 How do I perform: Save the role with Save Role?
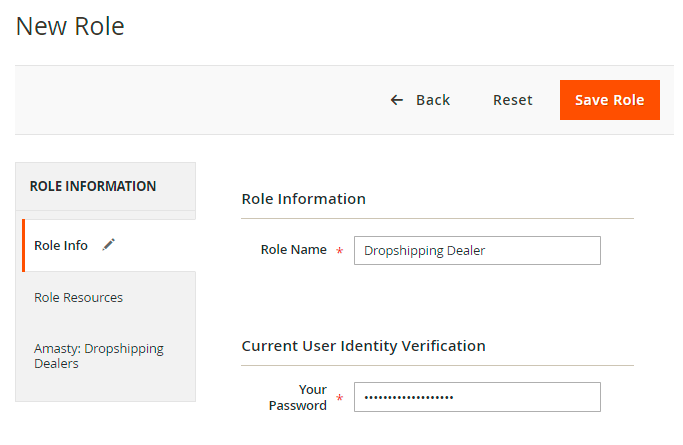[x=609, y=100]
